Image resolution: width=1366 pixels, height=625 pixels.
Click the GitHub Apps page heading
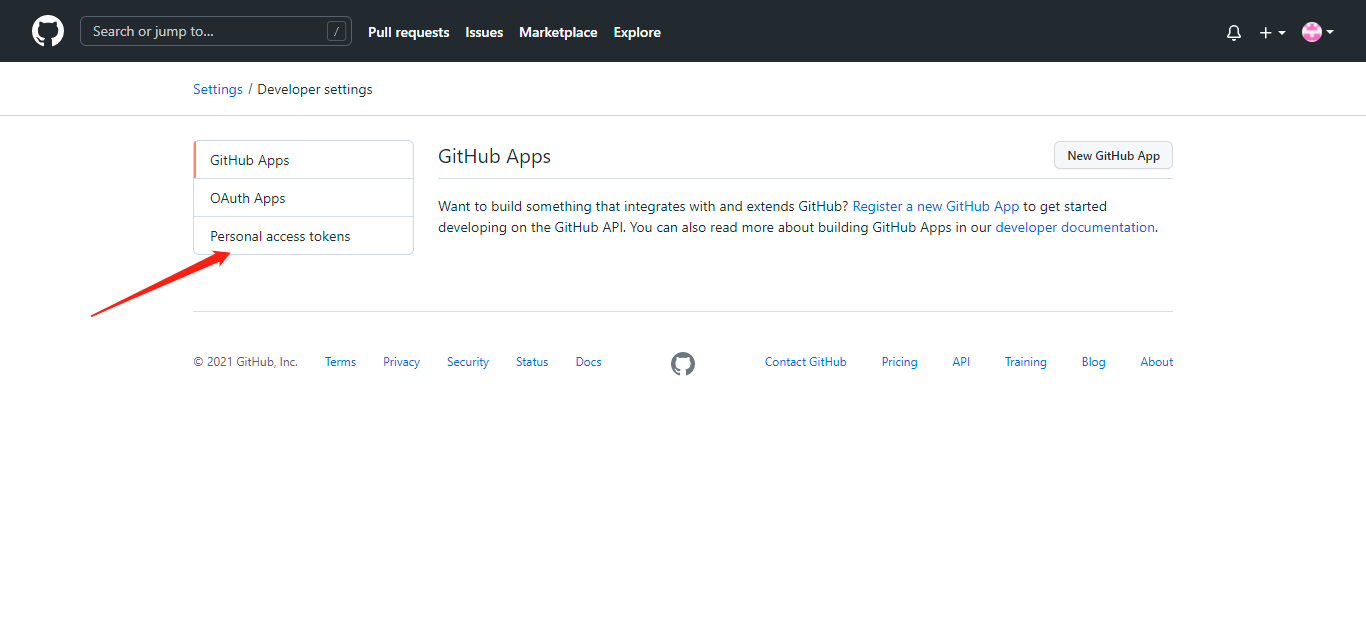[x=495, y=156]
